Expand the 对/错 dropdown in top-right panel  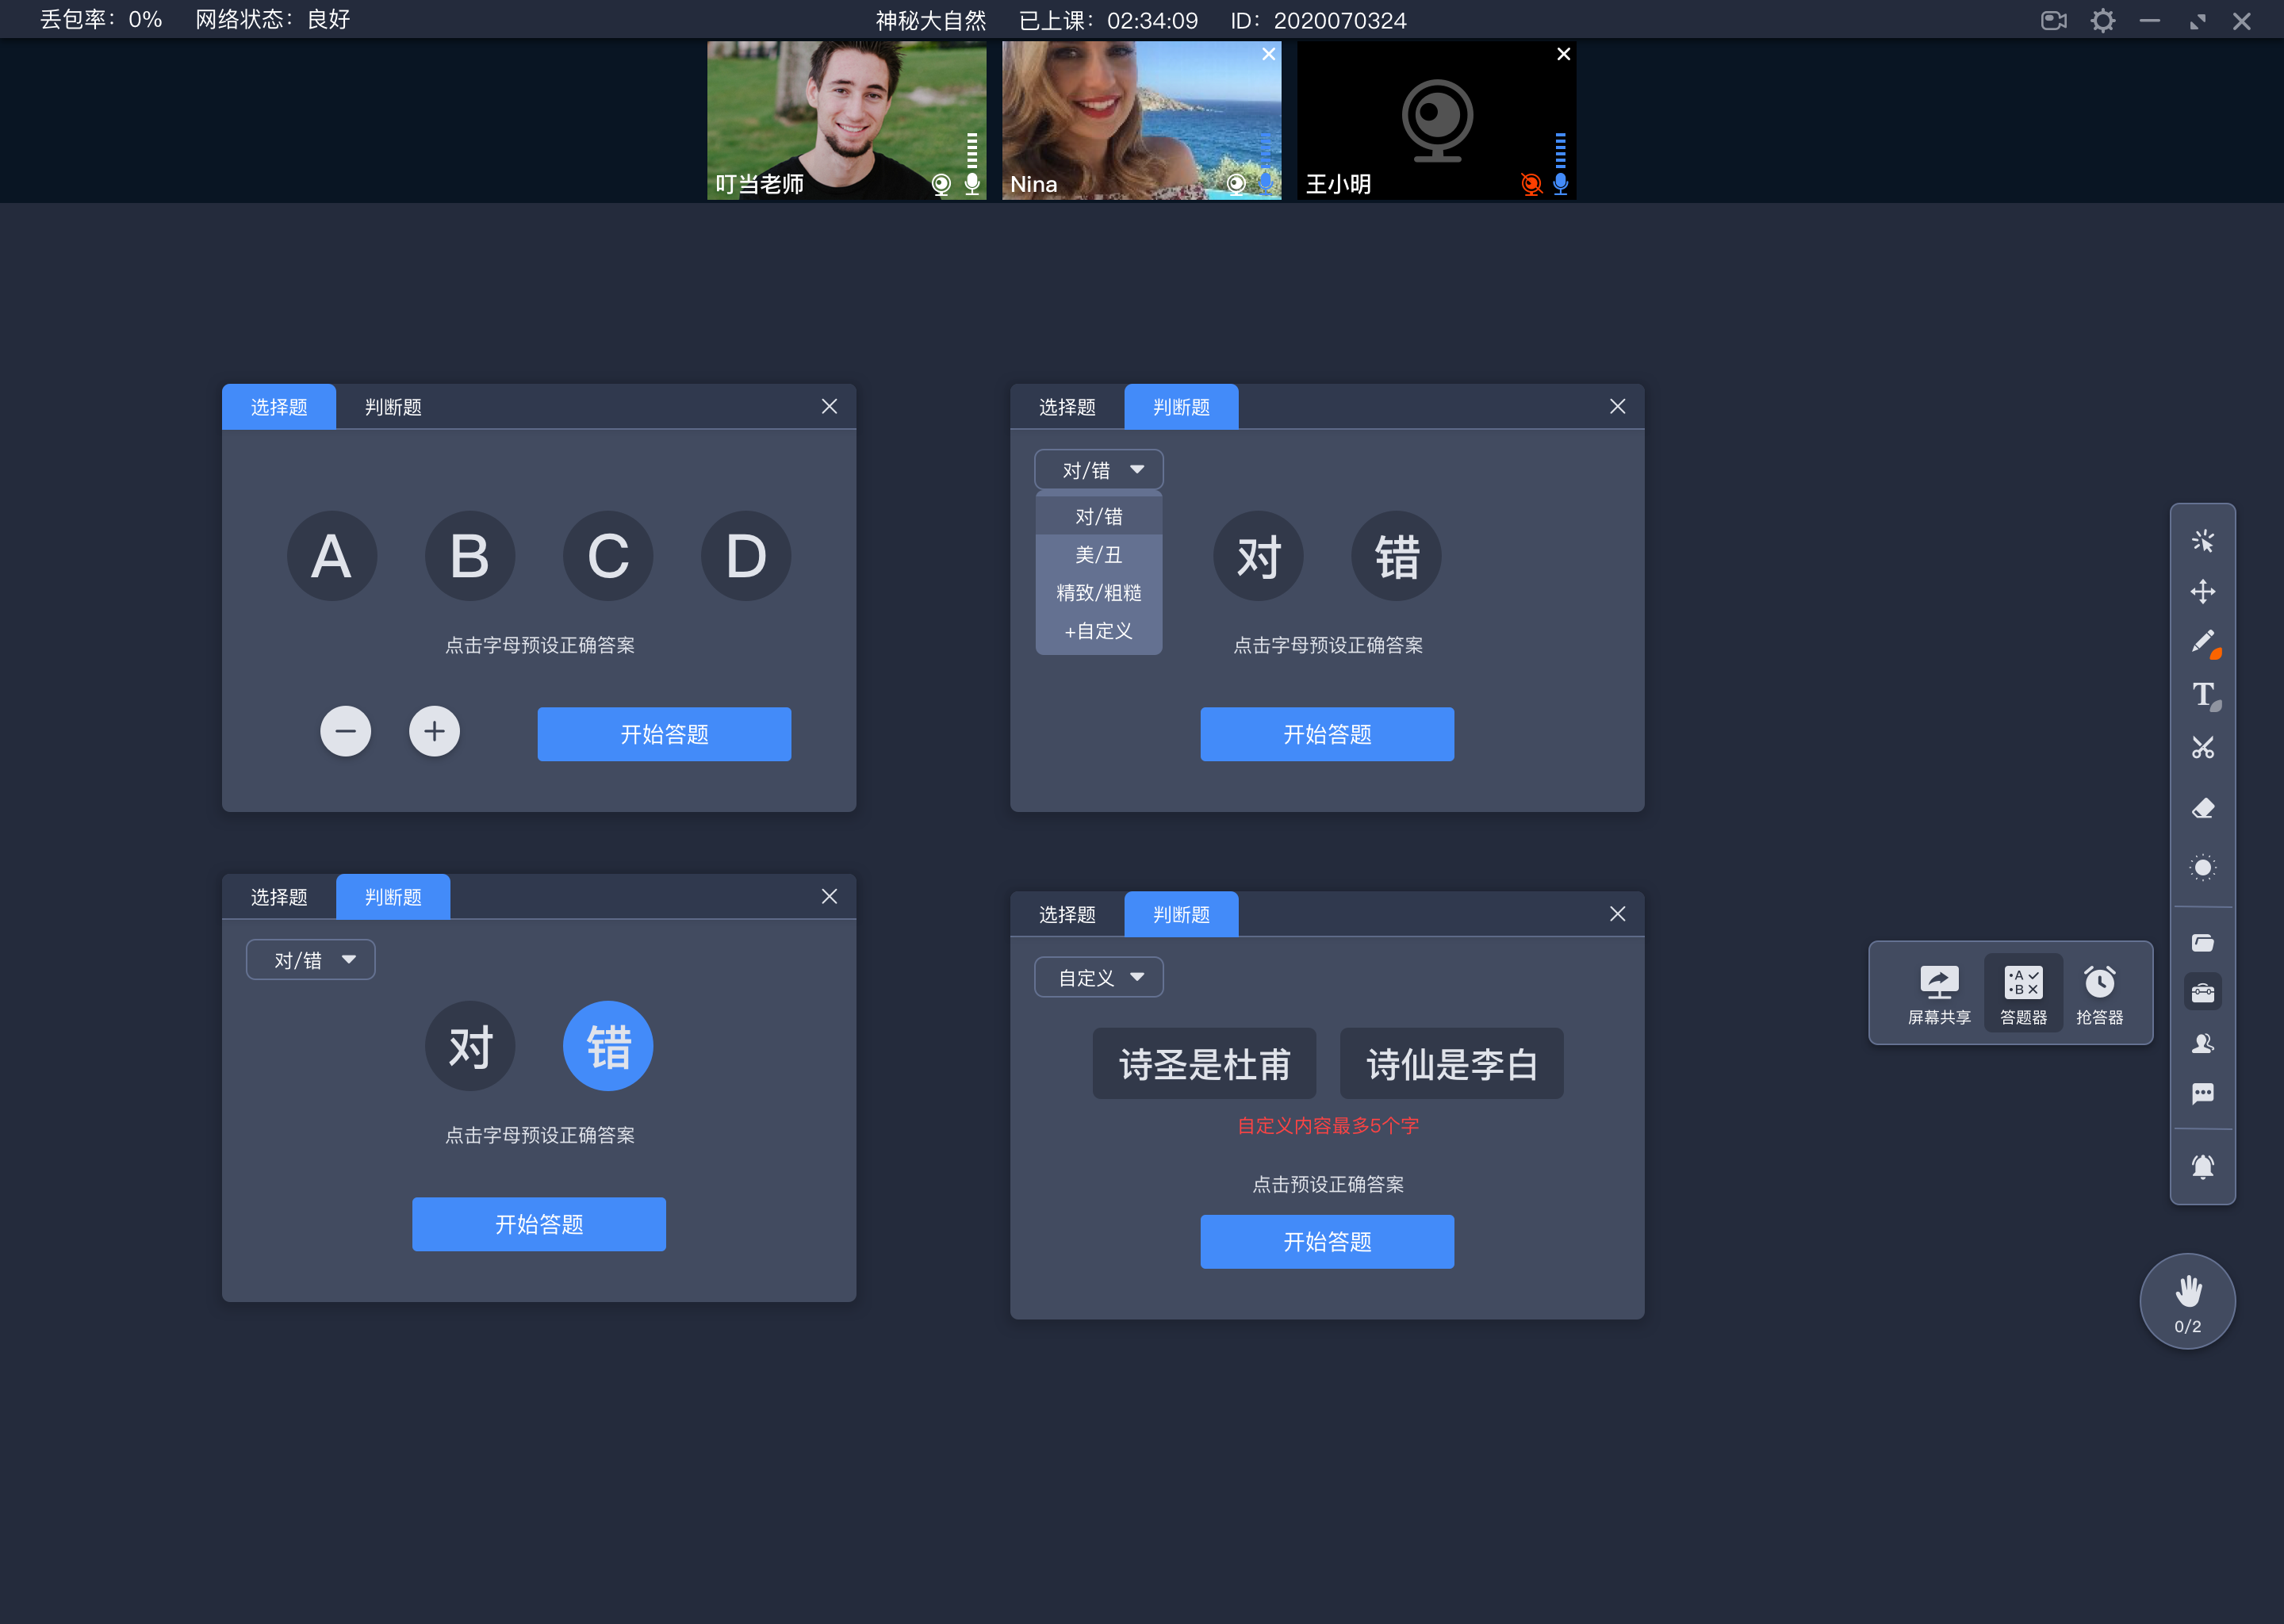pos(1094,469)
